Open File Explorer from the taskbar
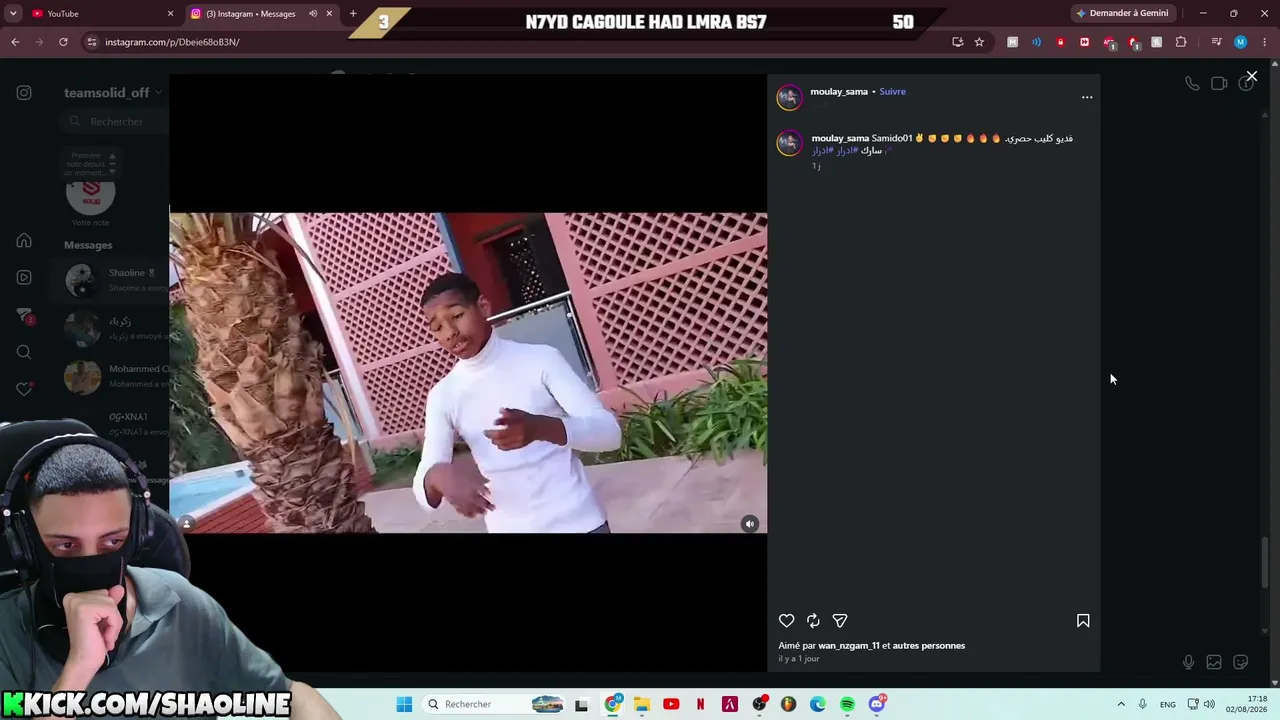 [642, 704]
